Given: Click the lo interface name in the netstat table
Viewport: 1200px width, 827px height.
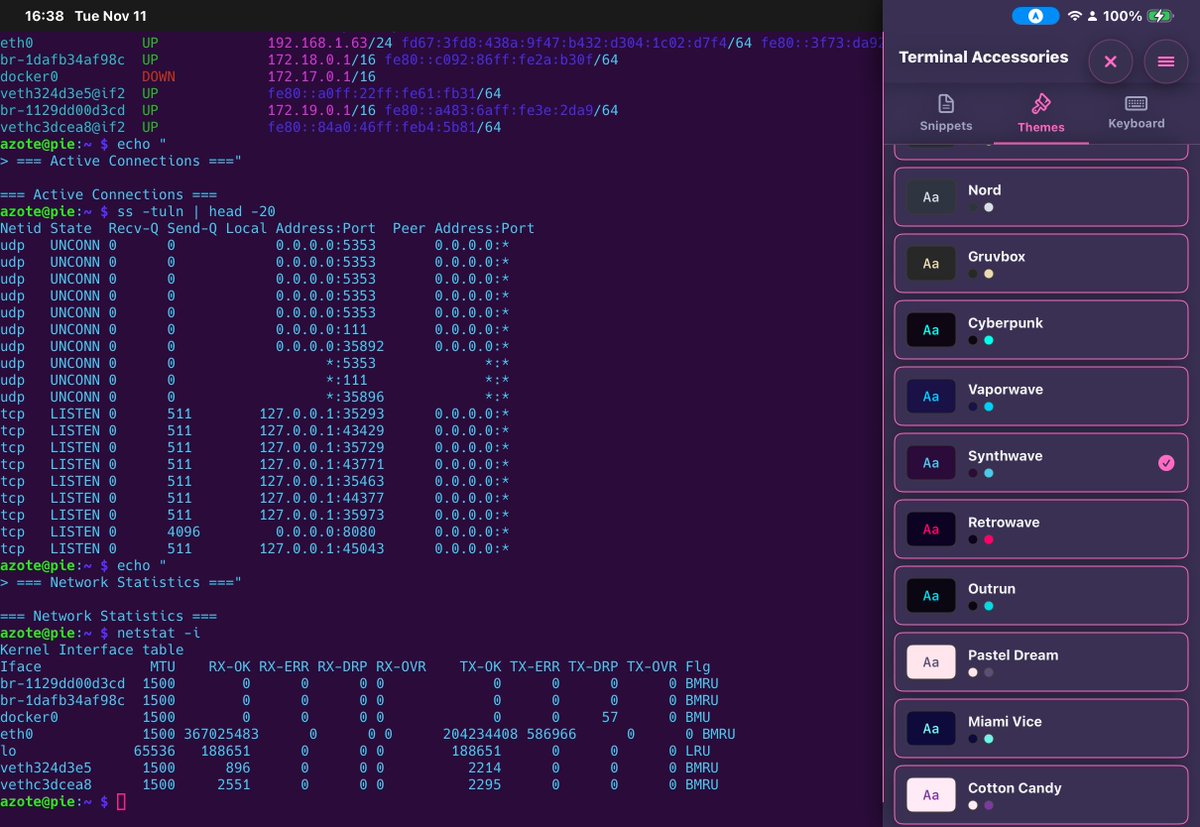Looking at the screenshot, I should 8,751.
